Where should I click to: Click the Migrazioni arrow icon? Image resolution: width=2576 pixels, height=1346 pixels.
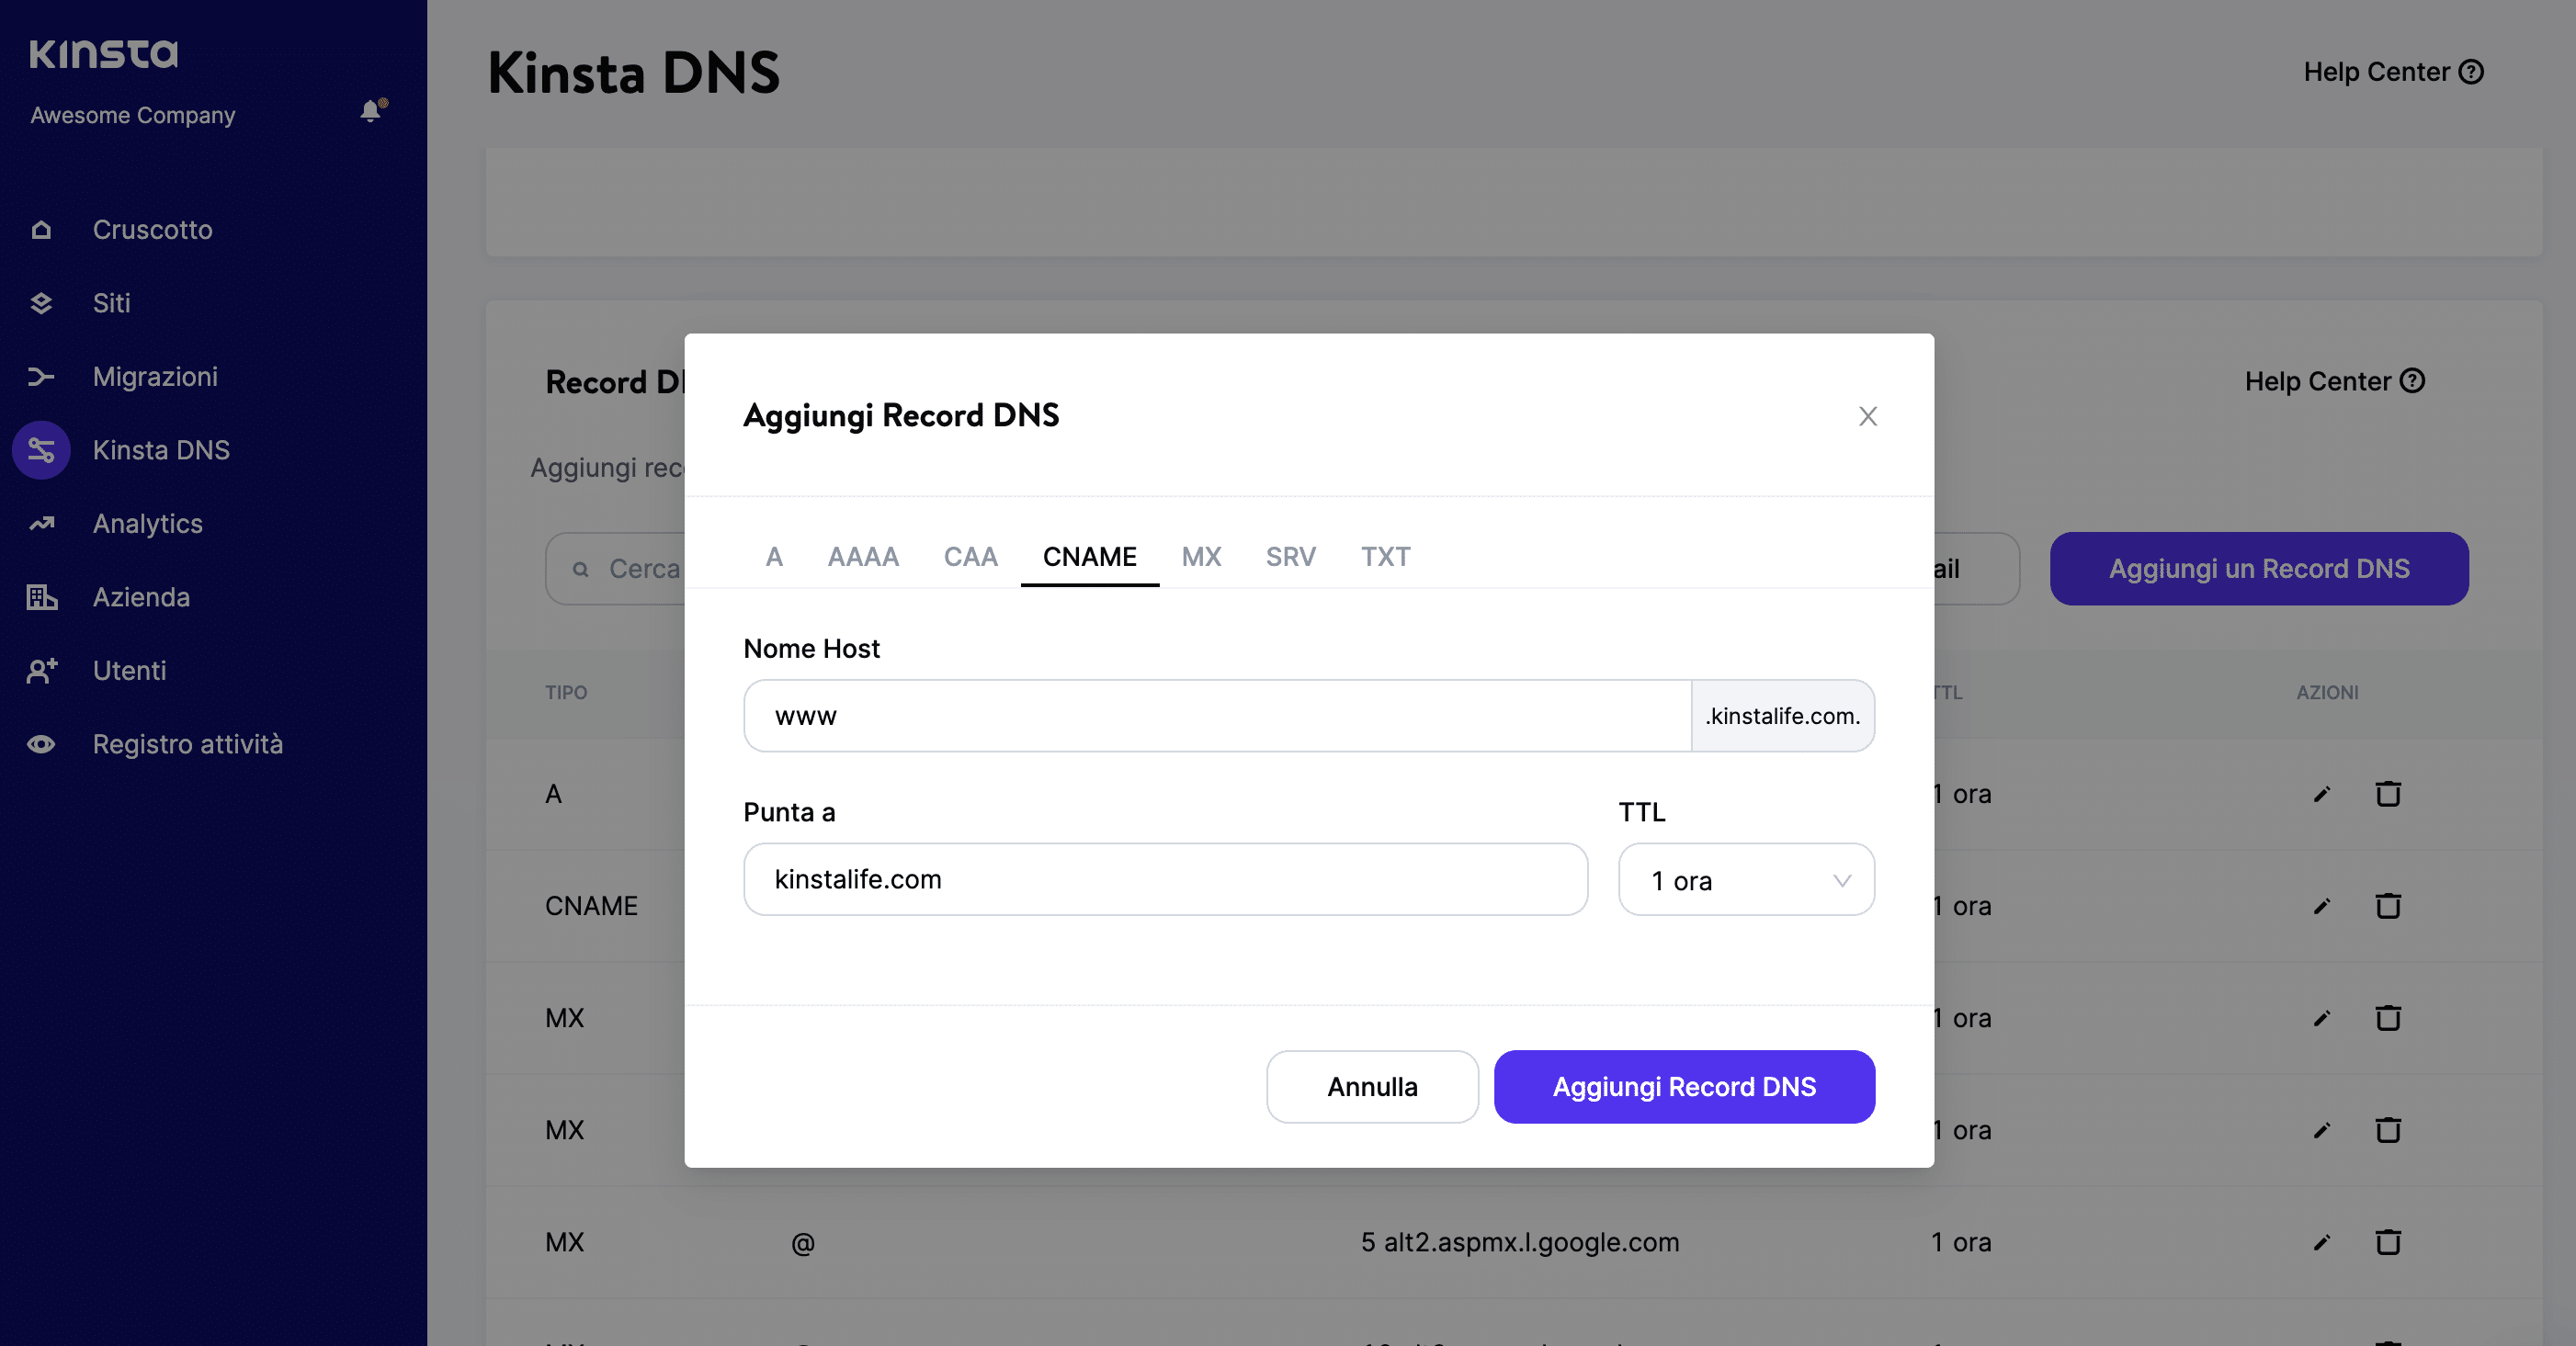41,377
